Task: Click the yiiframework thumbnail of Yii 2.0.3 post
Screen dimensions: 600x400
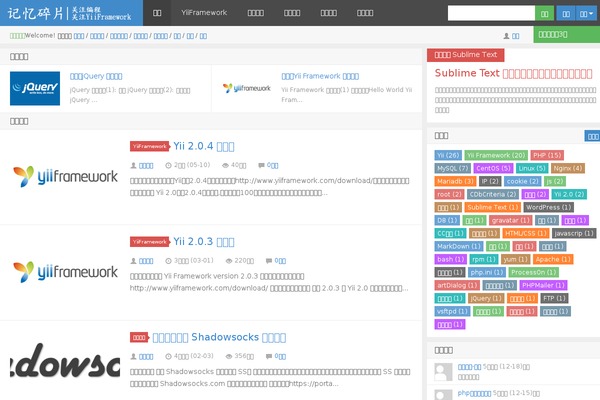Action: click(65, 272)
